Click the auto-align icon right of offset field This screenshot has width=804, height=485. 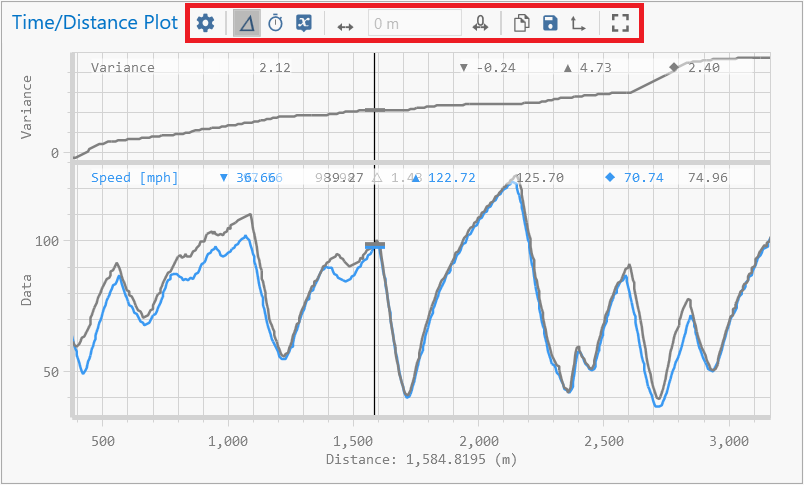(x=481, y=23)
